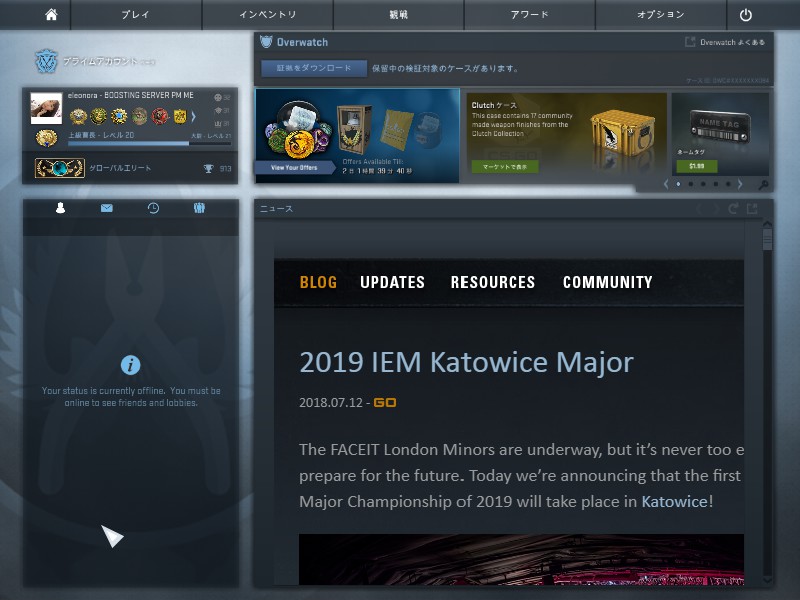This screenshot has width=800, height=600.
Task: Expand more medals with the chevron arrow
Action: pyautogui.click(x=194, y=116)
